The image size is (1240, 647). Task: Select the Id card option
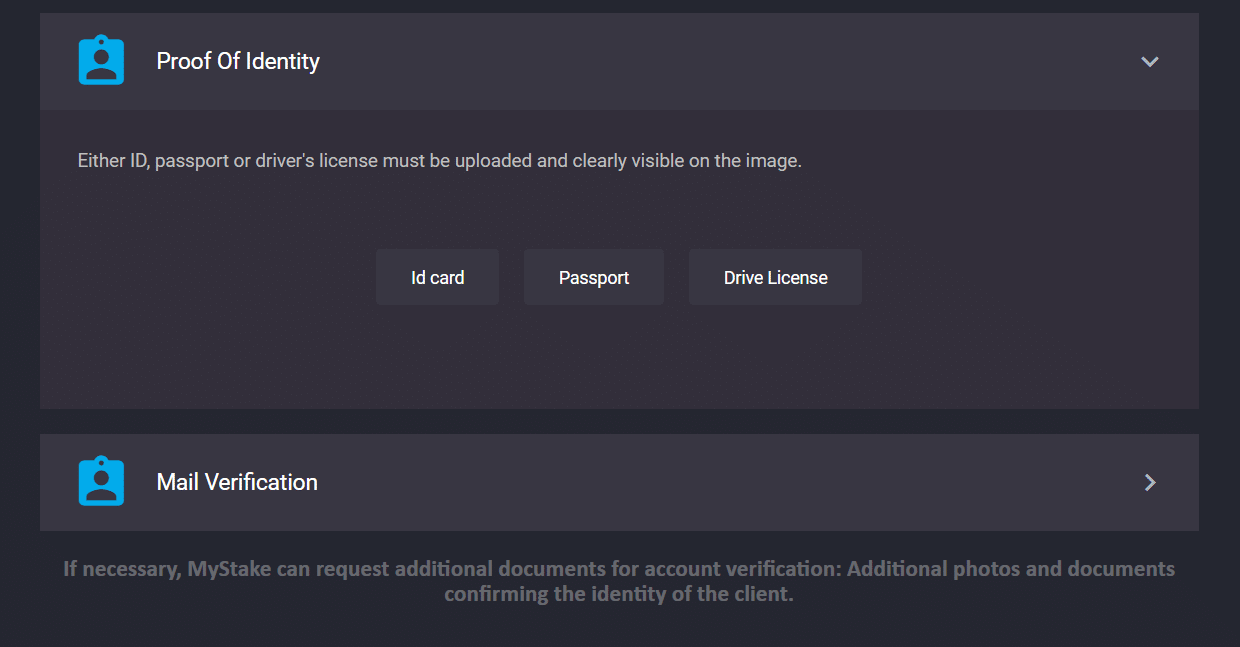(x=437, y=277)
